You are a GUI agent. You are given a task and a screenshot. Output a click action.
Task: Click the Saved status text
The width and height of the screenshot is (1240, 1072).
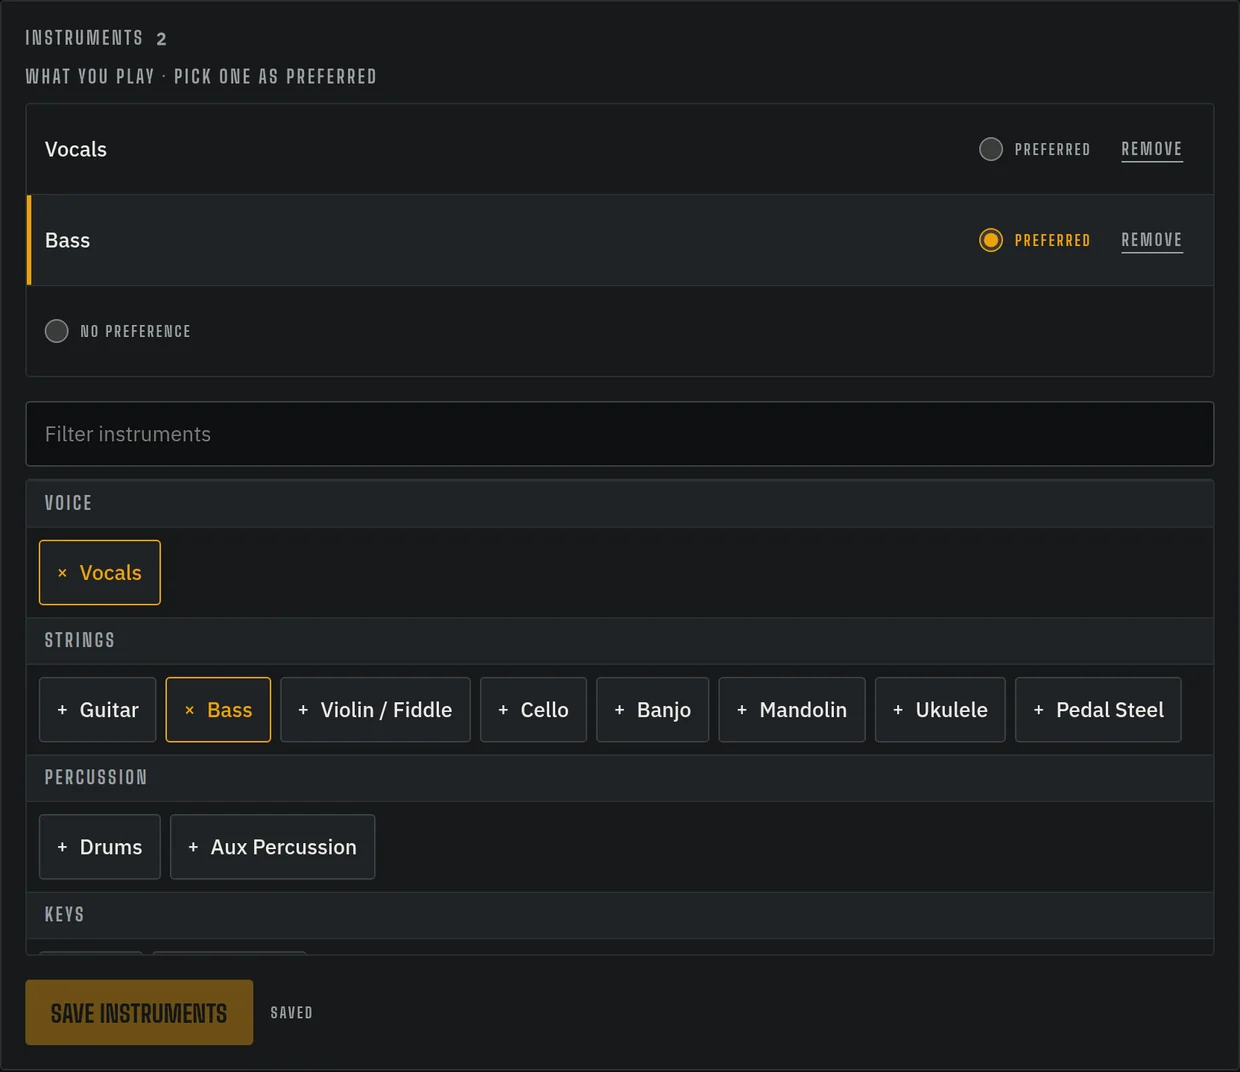click(292, 1013)
